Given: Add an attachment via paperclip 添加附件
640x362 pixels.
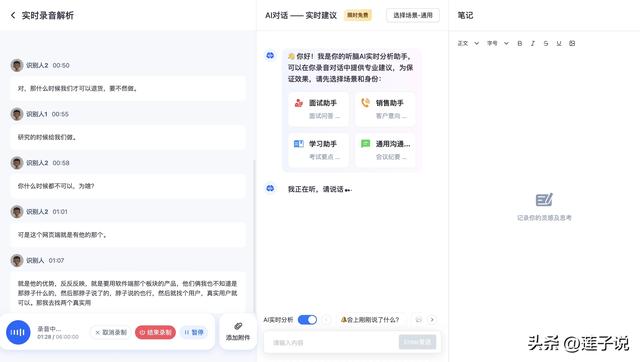Looking at the screenshot, I should (238, 331).
